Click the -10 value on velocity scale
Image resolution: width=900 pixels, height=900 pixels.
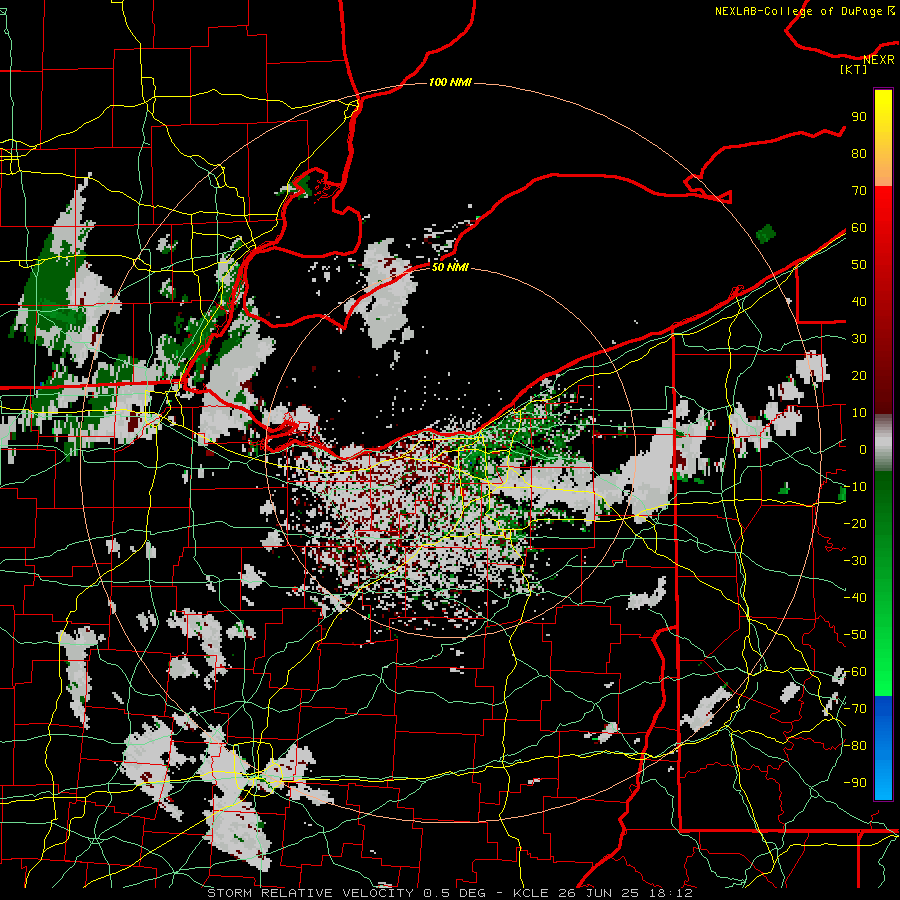click(x=855, y=487)
